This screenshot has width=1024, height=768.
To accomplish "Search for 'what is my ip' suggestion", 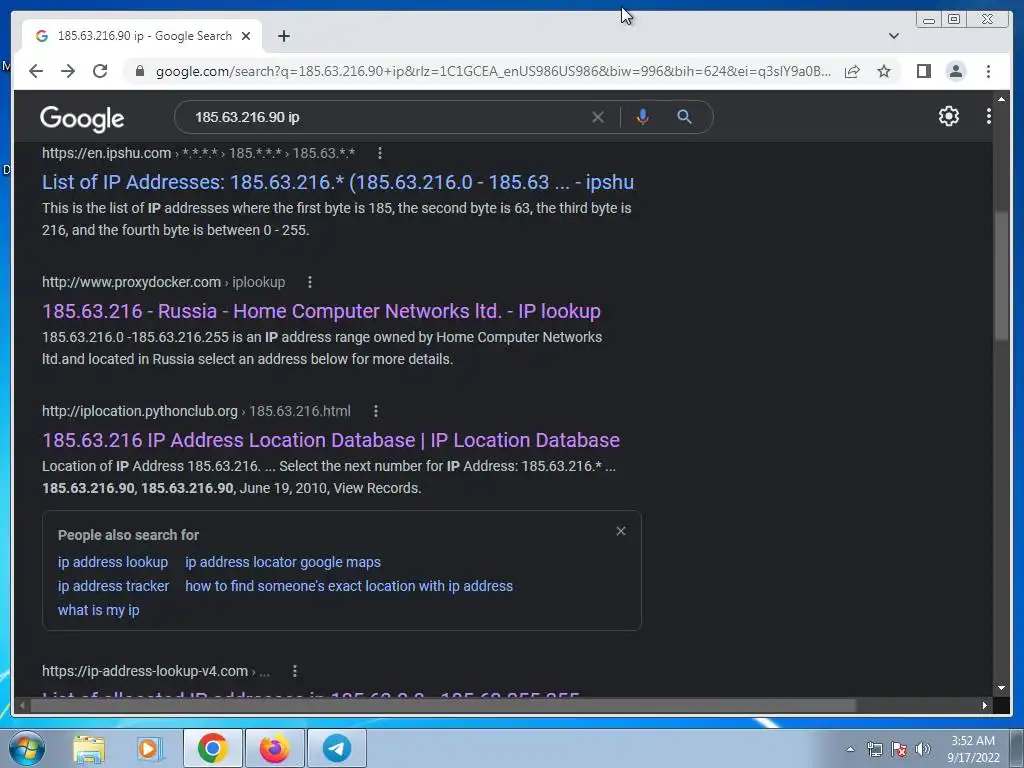I will pos(99,610).
